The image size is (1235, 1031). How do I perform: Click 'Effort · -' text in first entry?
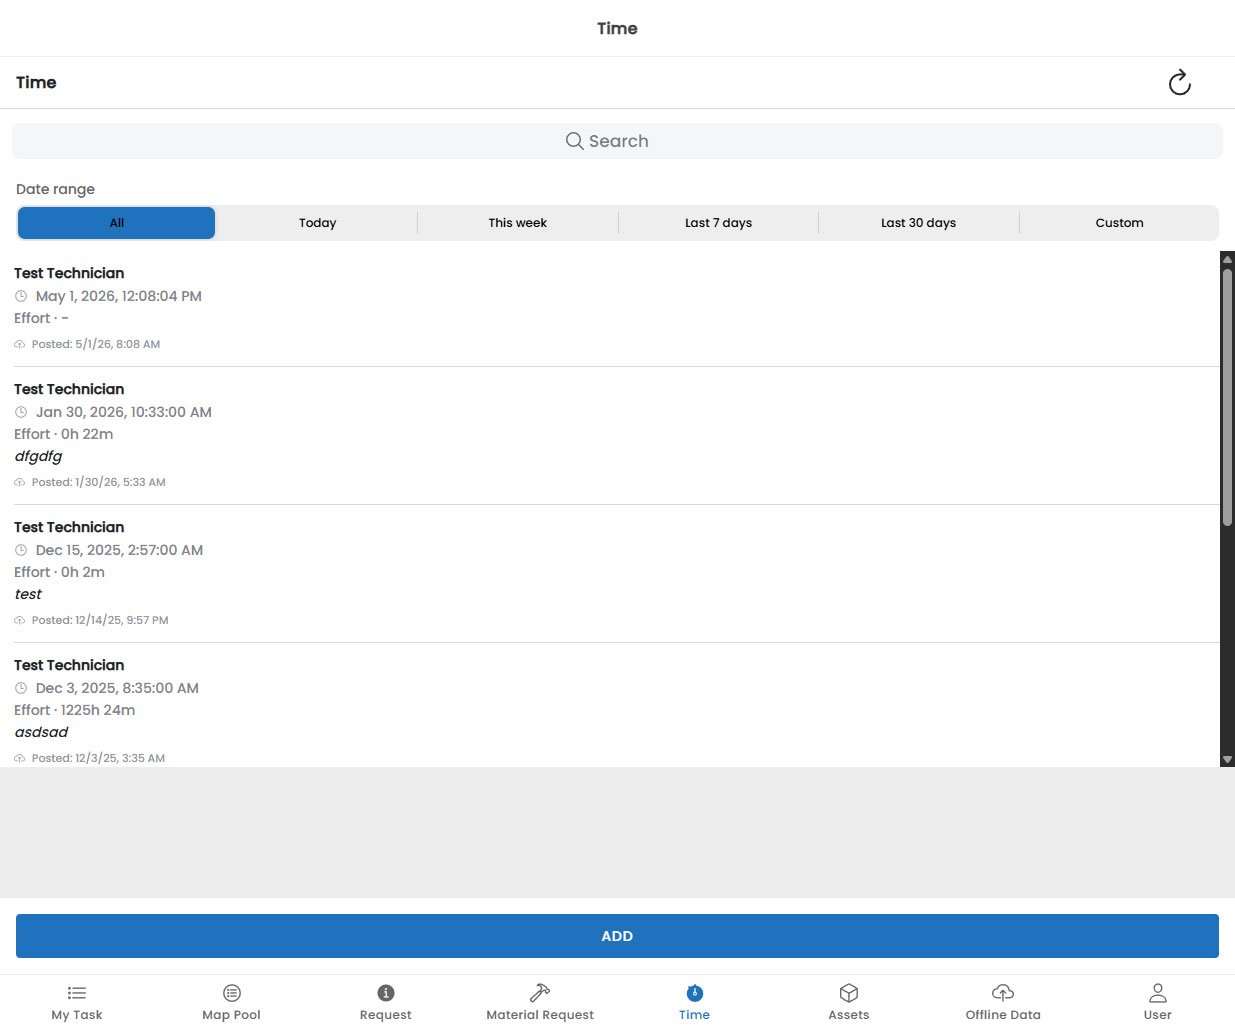pyautogui.click(x=41, y=318)
